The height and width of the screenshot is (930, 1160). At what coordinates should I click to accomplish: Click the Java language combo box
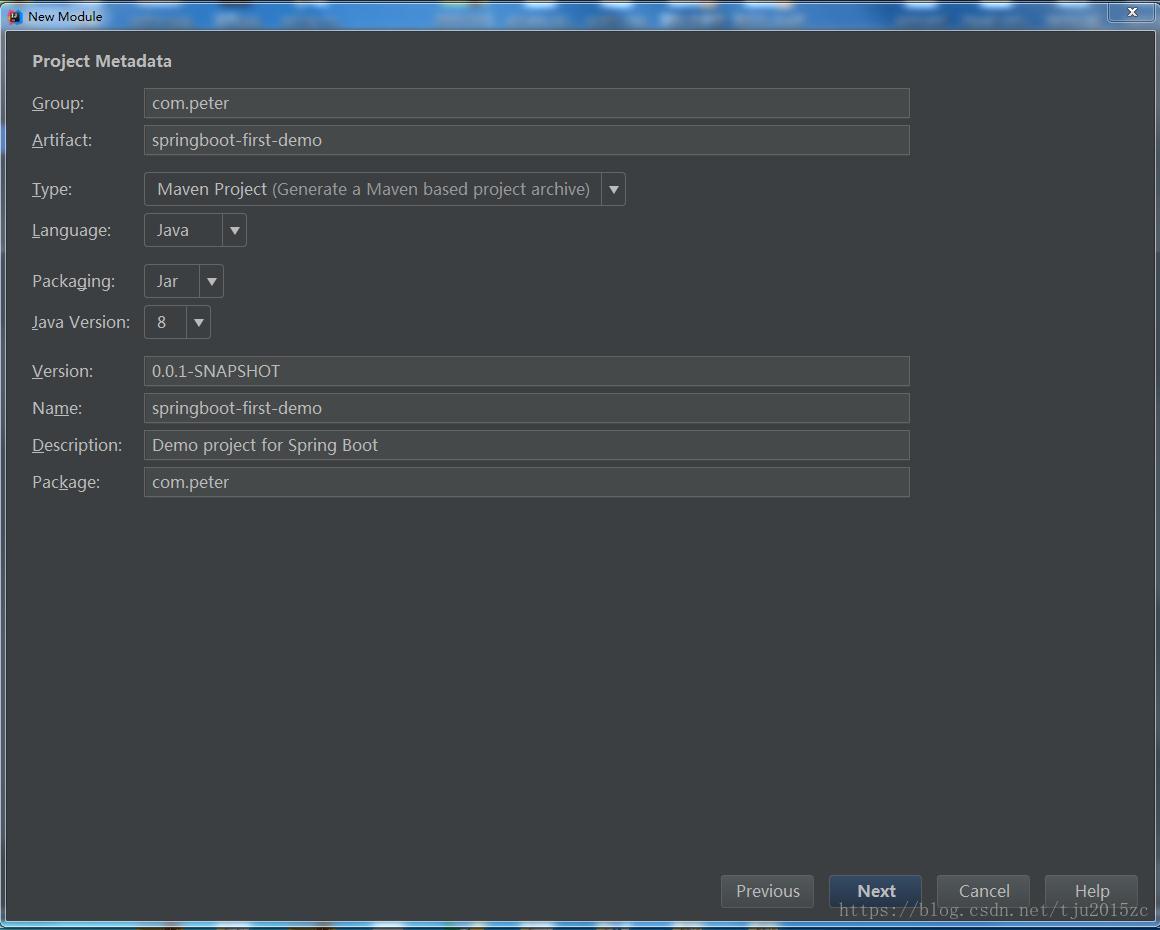click(195, 230)
